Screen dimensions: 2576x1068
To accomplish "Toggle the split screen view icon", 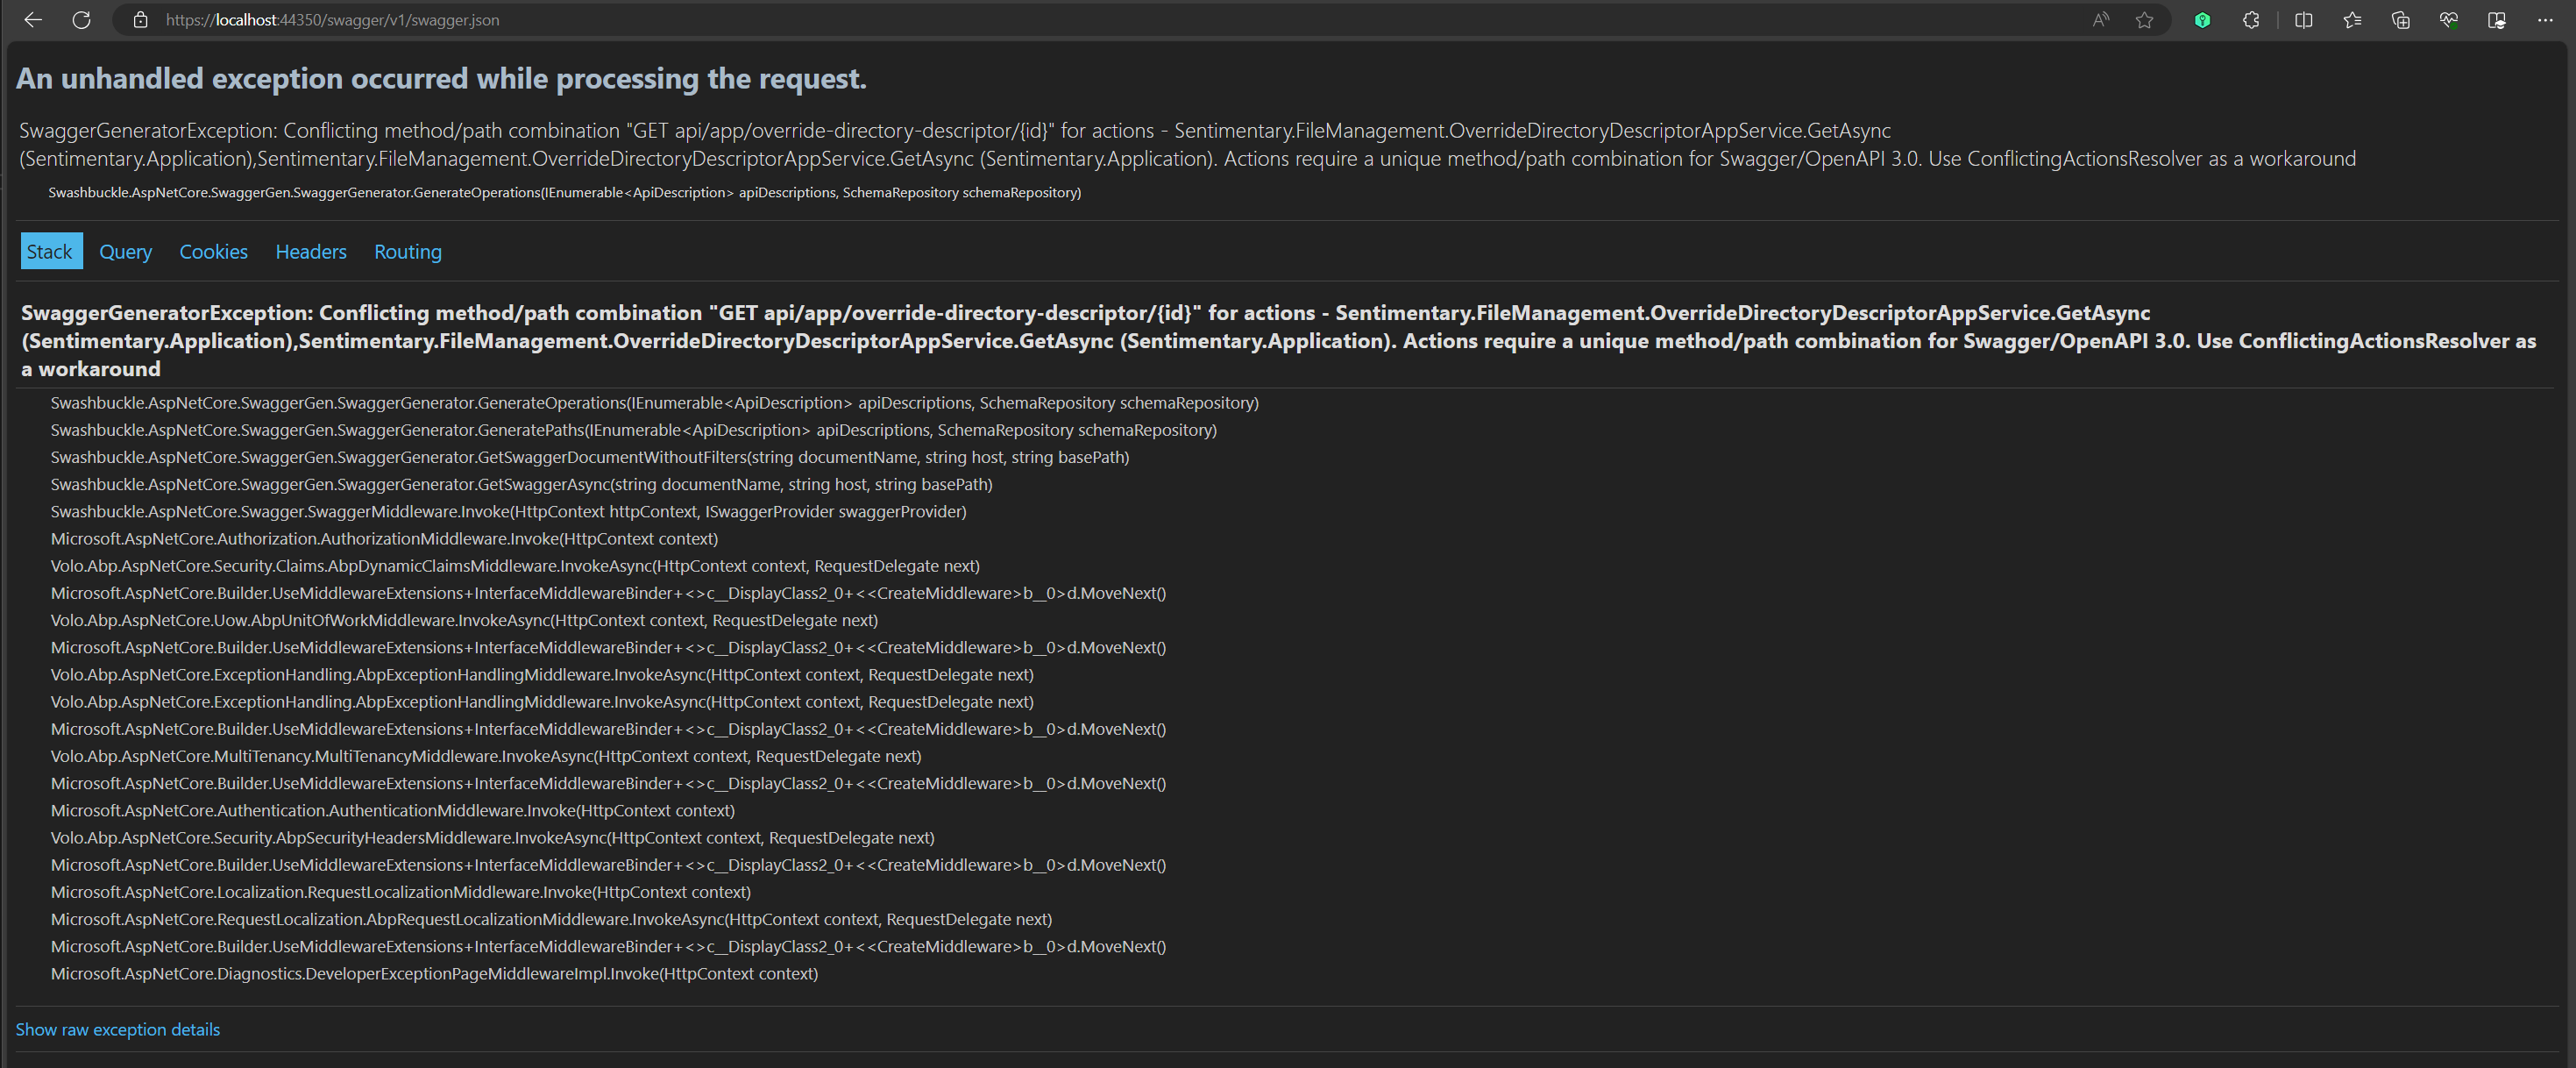I will pos(2304,20).
